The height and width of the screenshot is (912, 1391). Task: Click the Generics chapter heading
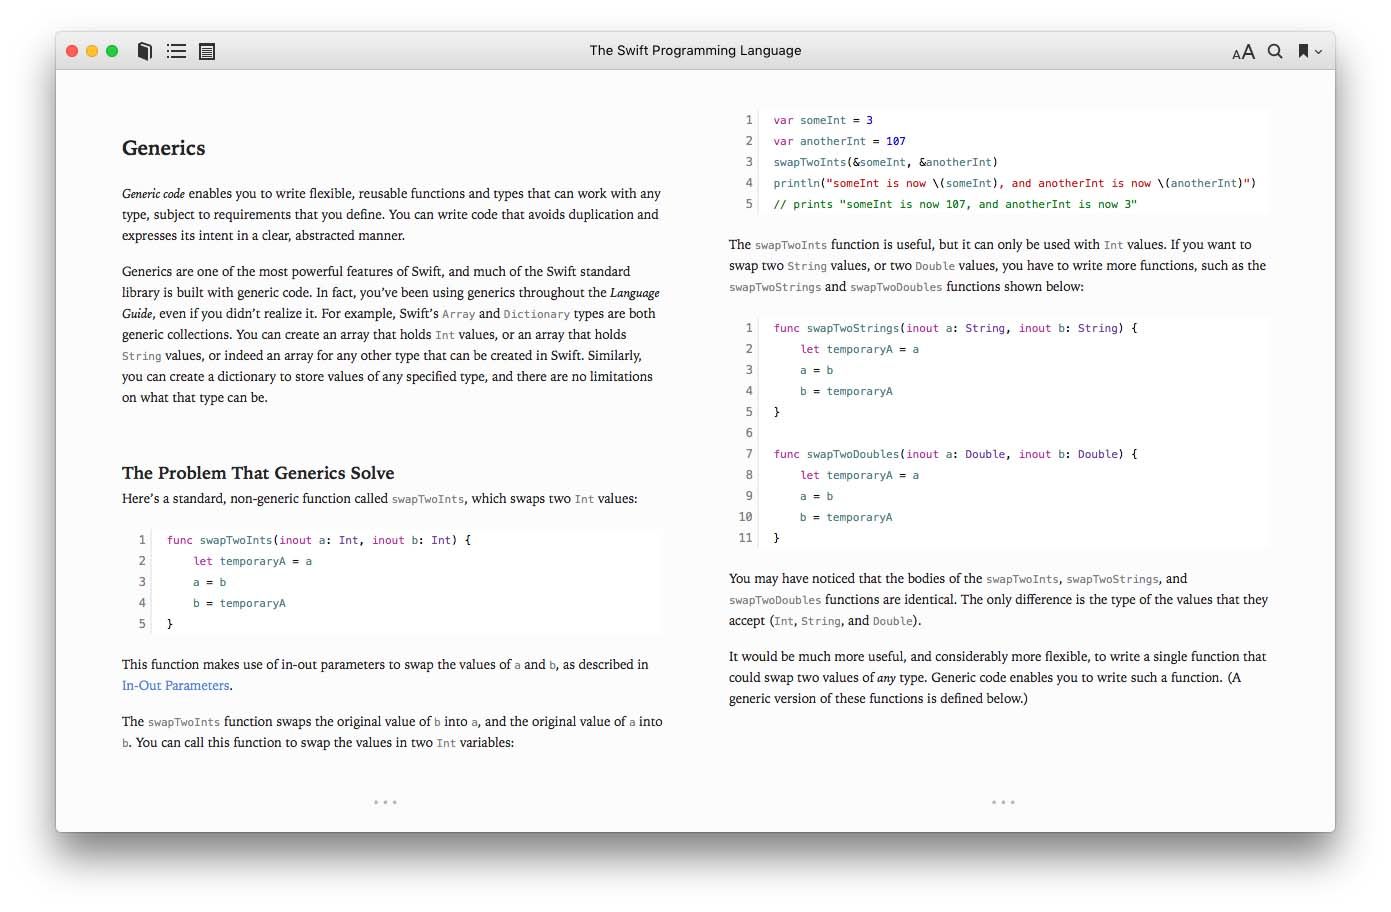[x=163, y=148]
